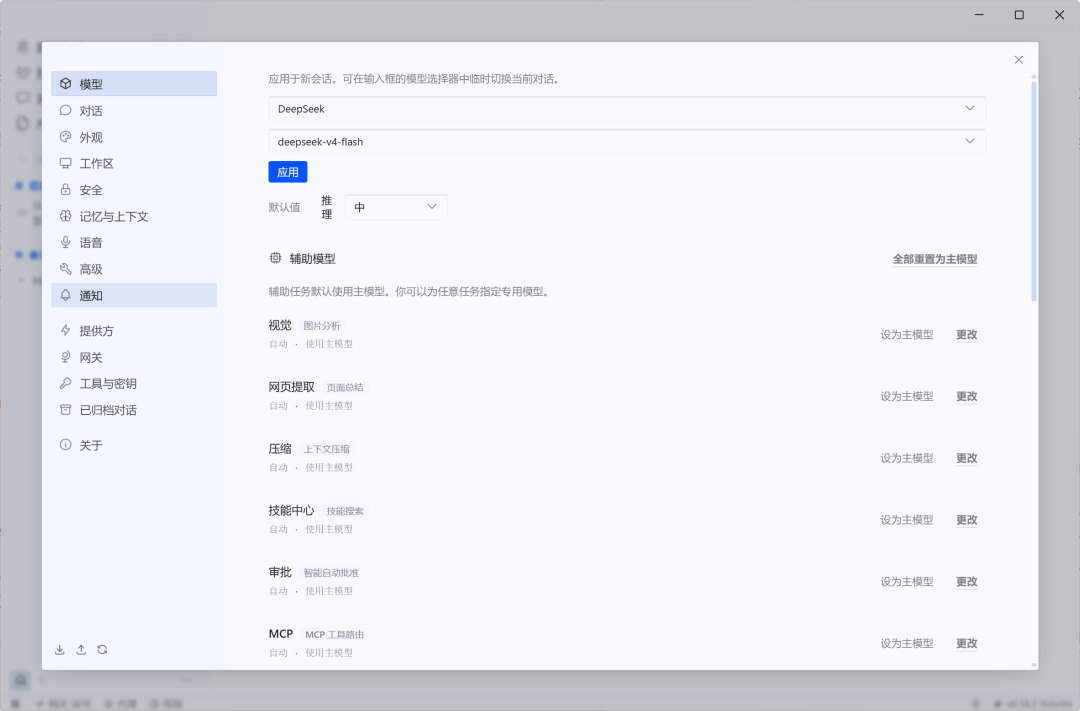Click the microphone icon beside 语音
The height and width of the screenshot is (711, 1080).
pos(65,243)
